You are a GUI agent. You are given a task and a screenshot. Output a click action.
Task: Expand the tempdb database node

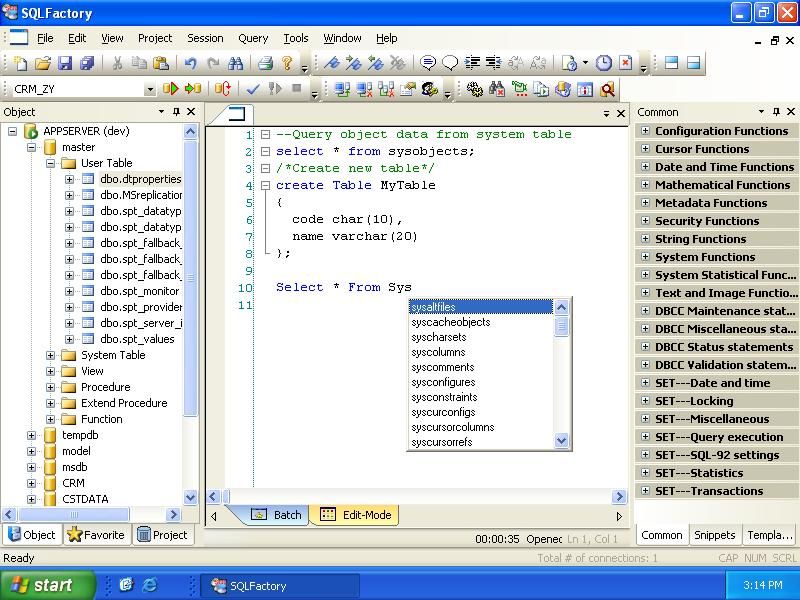pyautogui.click(x=32, y=435)
